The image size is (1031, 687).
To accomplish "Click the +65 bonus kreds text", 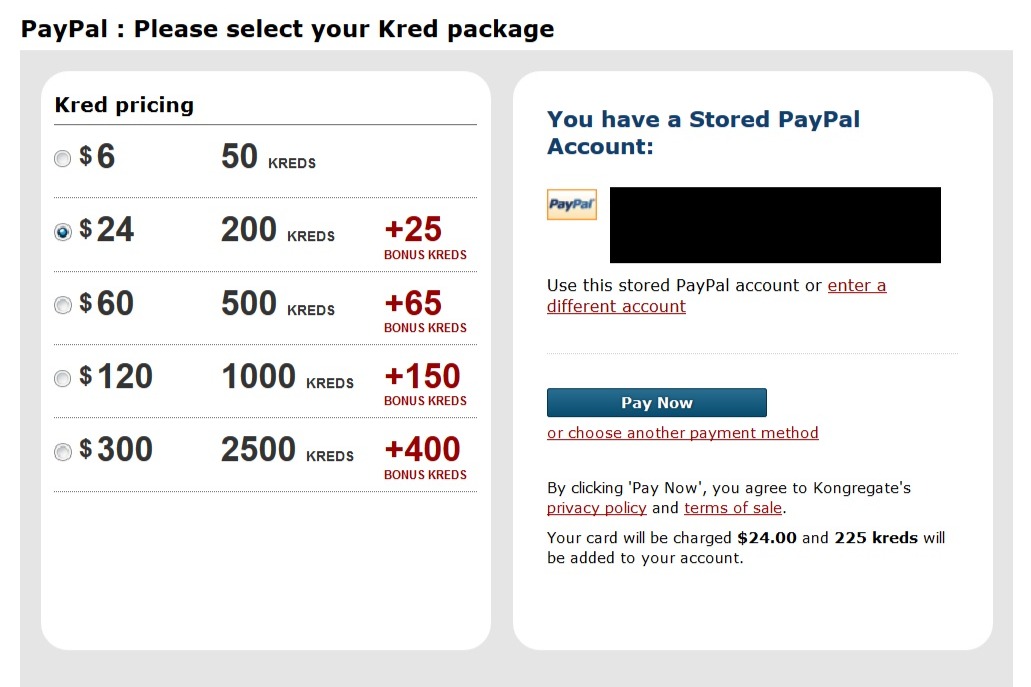I will point(425,312).
